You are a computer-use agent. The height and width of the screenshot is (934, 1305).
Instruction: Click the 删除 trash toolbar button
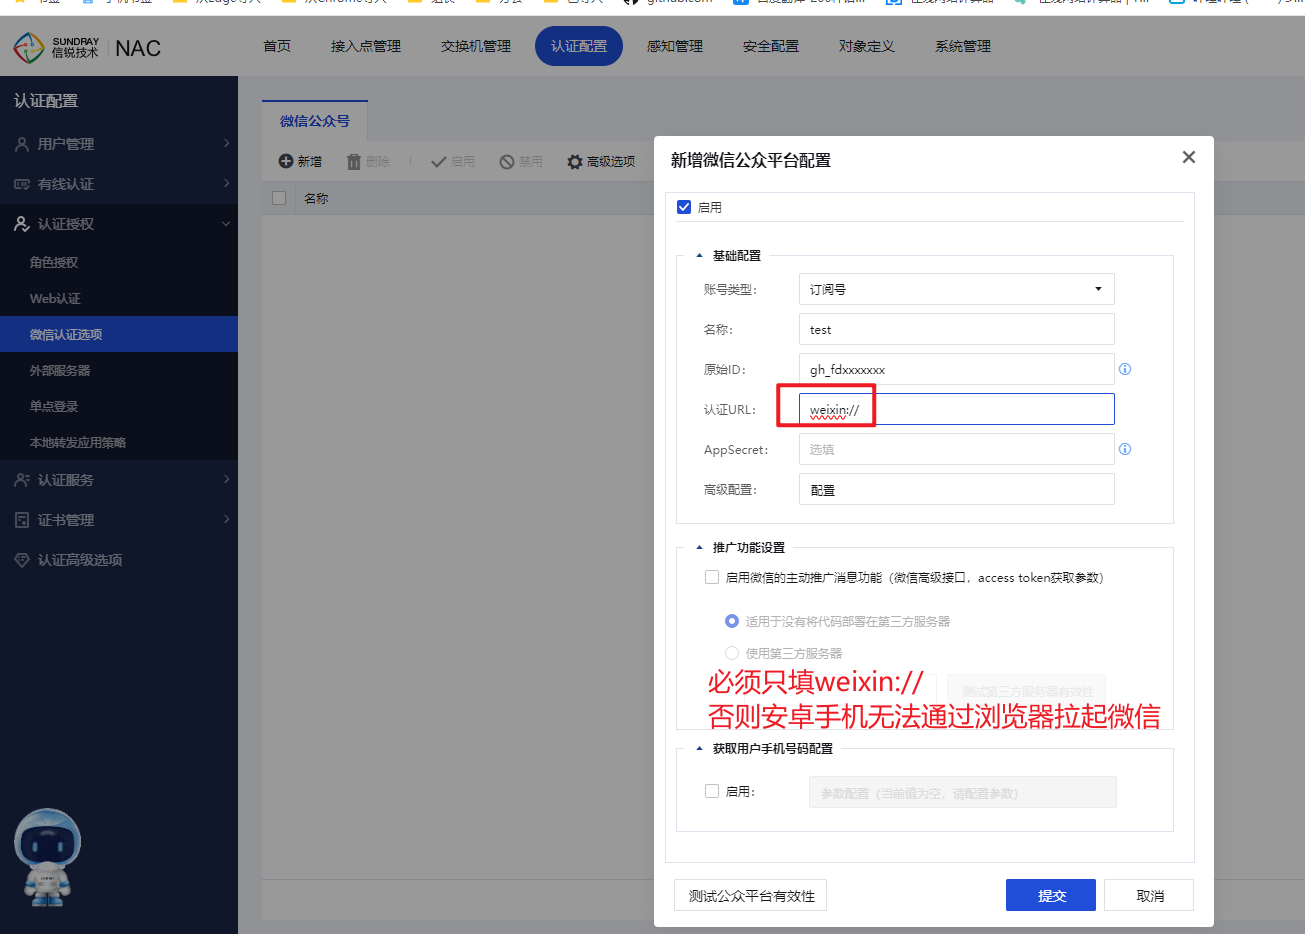pos(368,161)
